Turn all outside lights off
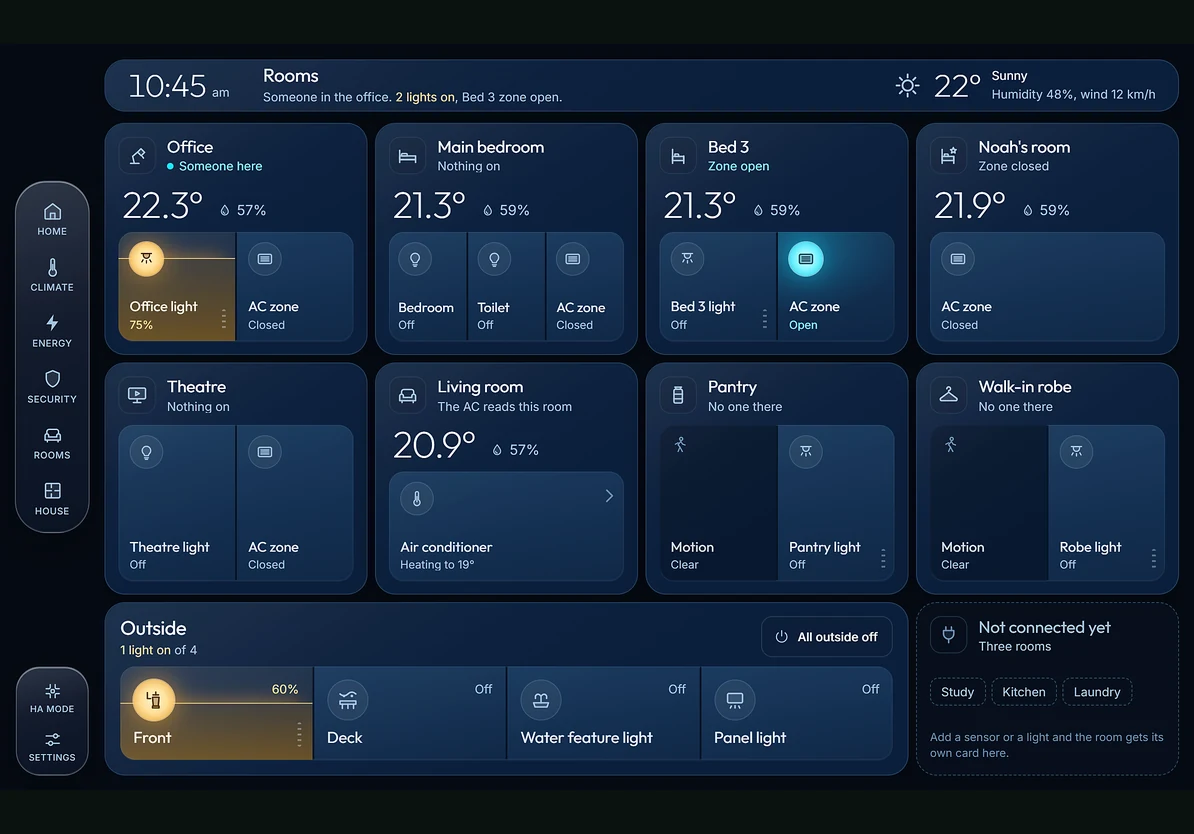 click(826, 637)
